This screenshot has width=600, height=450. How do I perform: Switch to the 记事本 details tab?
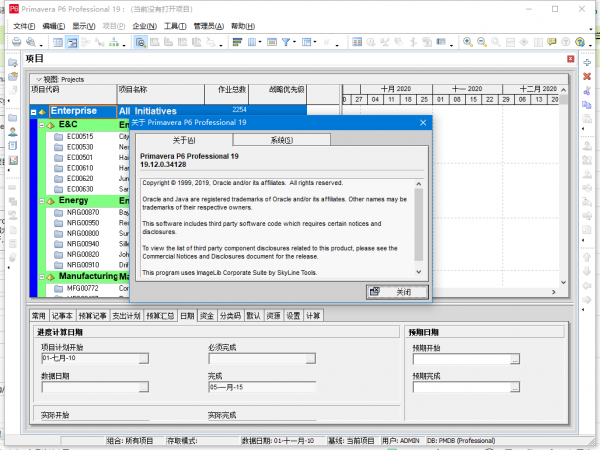[62, 316]
